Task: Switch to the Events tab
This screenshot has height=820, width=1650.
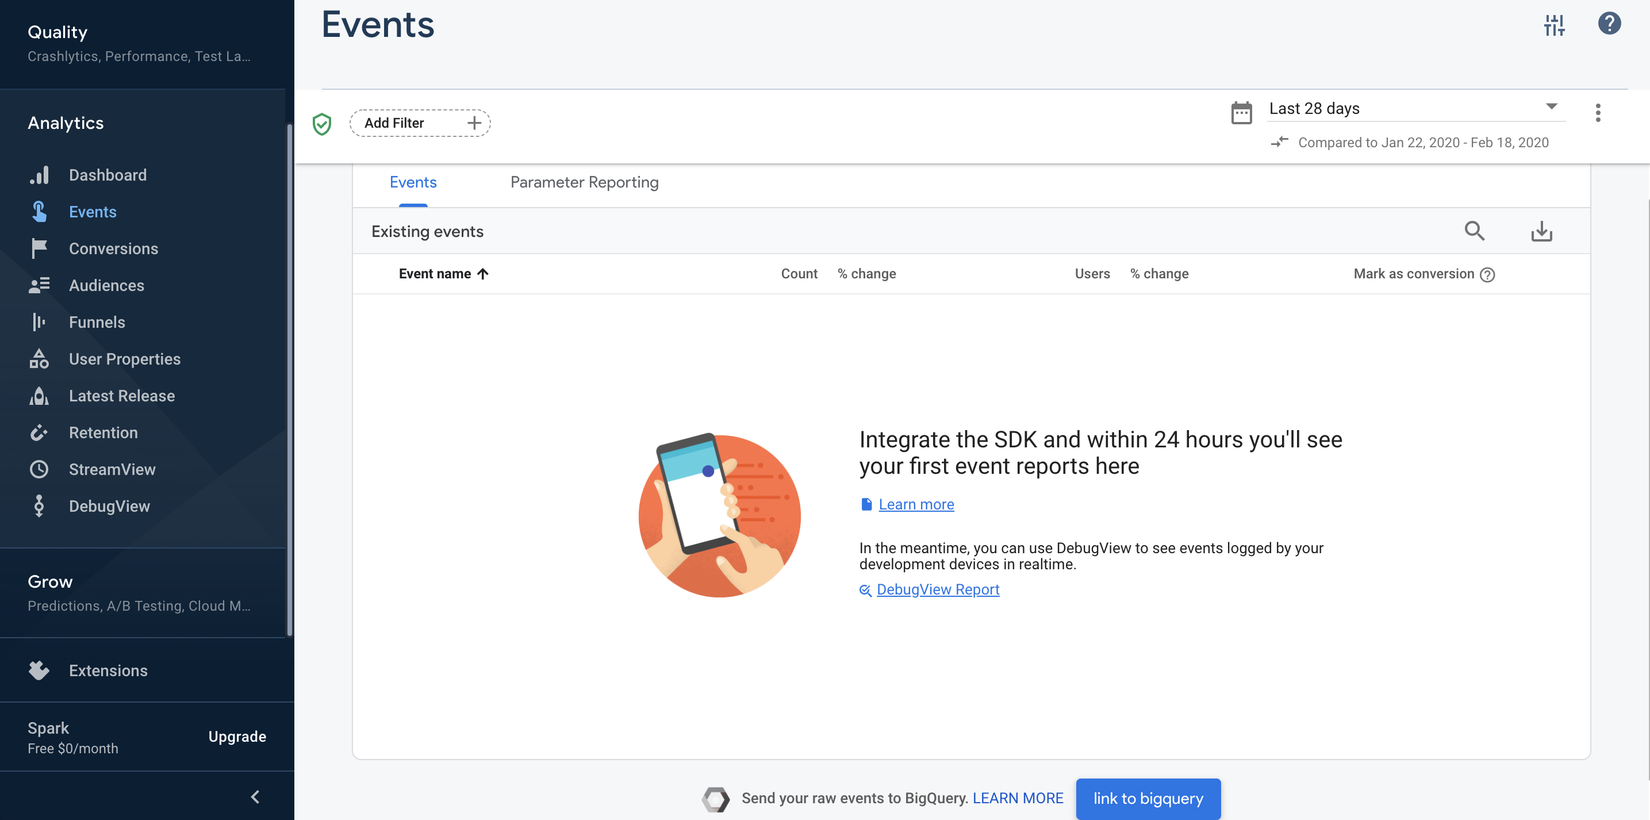Action: pyautogui.click(x=413, y=183)
